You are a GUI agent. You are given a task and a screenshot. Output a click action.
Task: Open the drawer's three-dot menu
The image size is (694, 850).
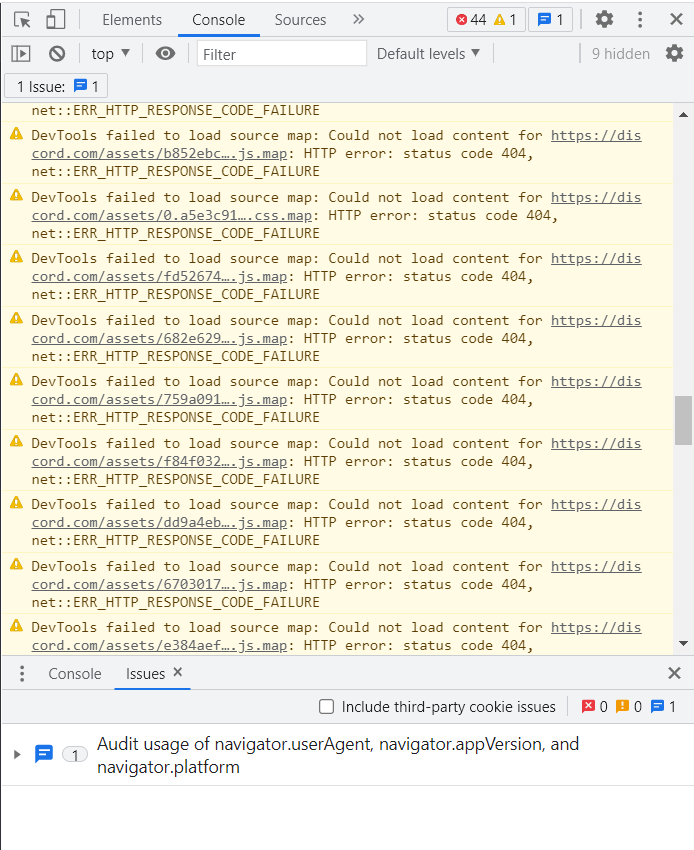tap(22, 674)
